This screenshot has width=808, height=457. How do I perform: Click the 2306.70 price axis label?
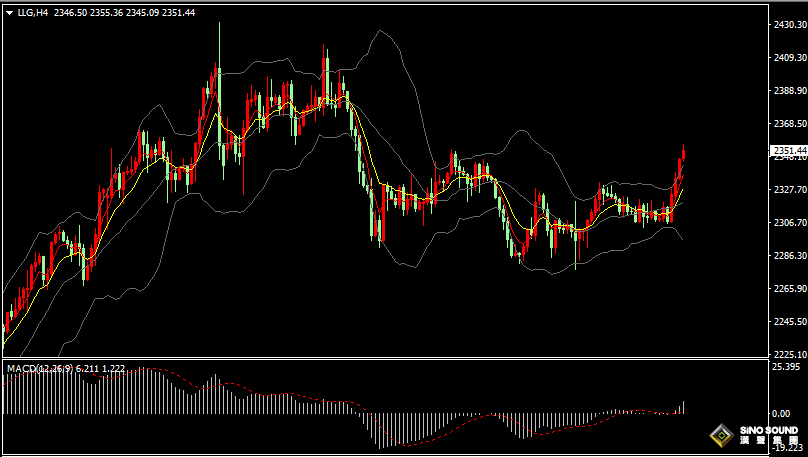point(789,222)
